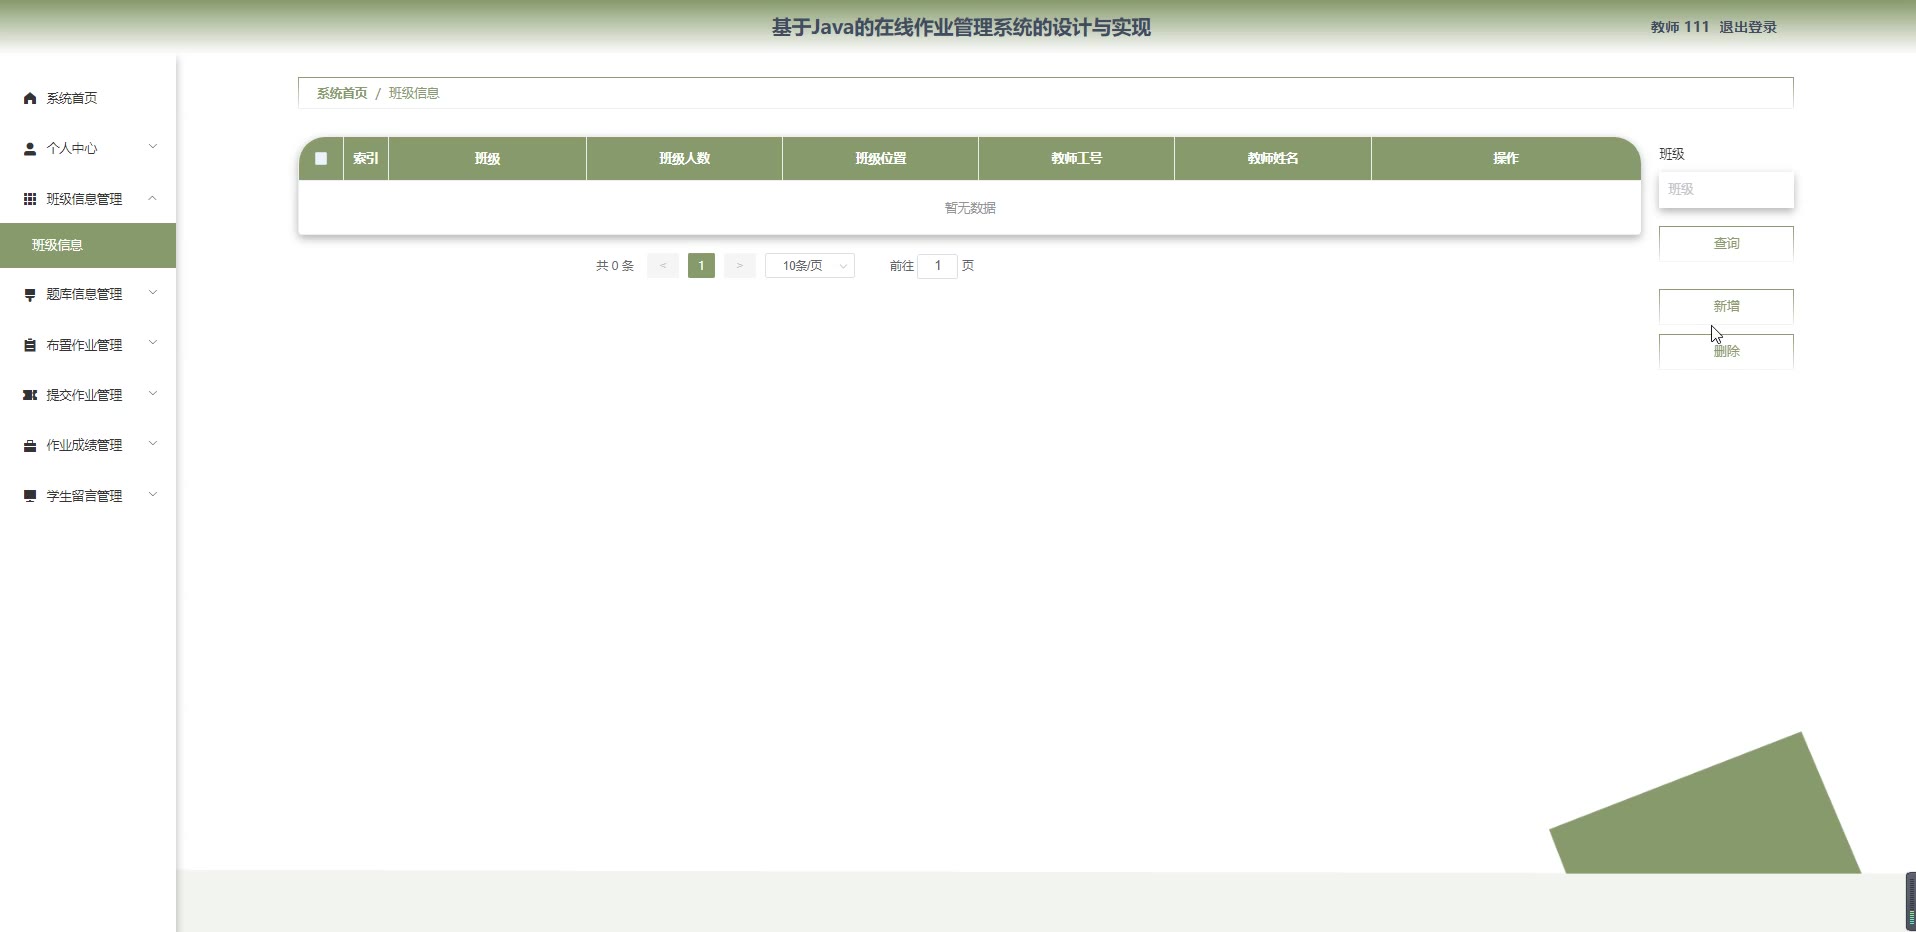Click the 查询 search button
The image size is (1916, 932).
pos(1726,244)
